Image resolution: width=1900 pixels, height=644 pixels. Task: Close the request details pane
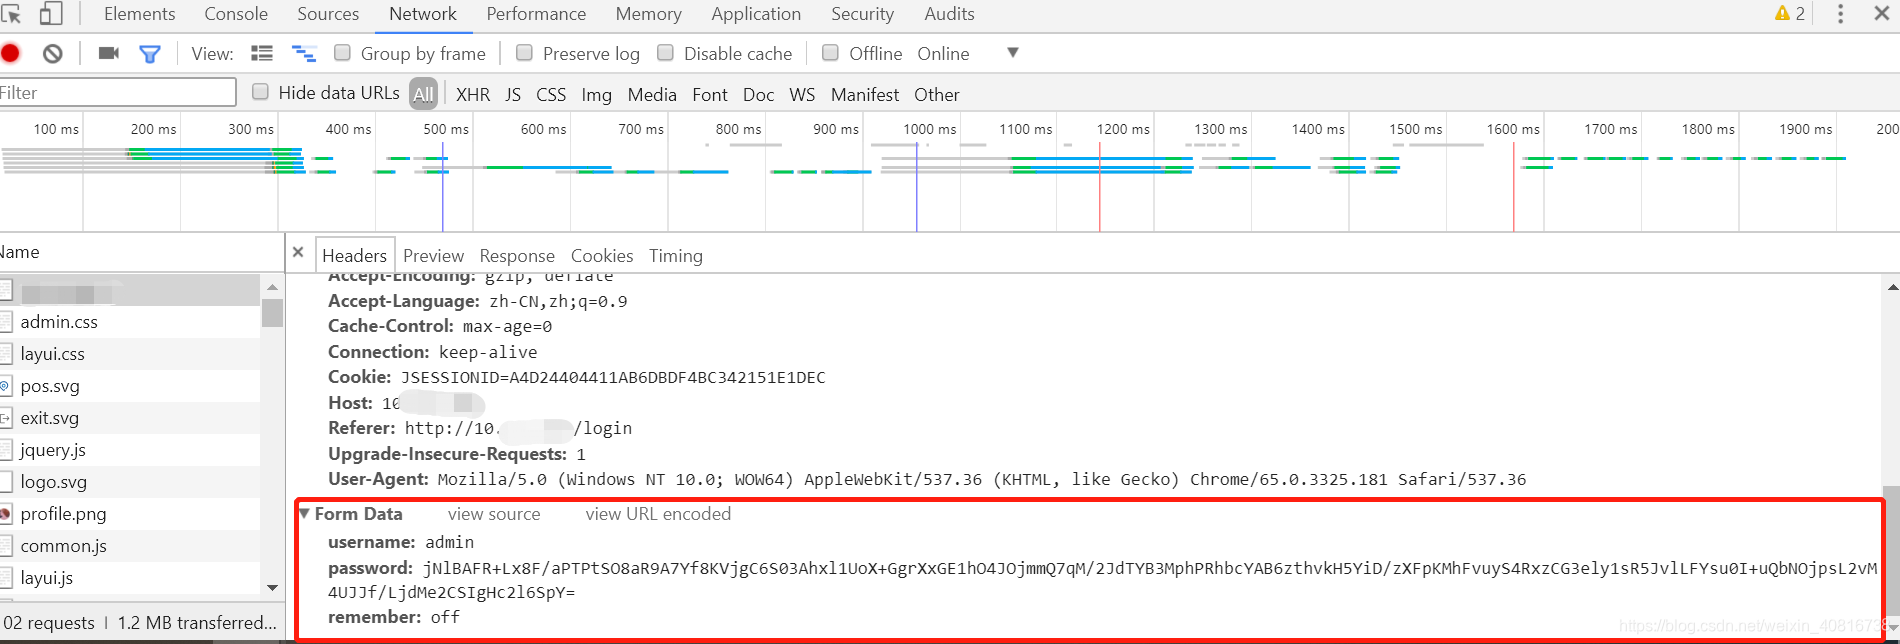(298, 253)
